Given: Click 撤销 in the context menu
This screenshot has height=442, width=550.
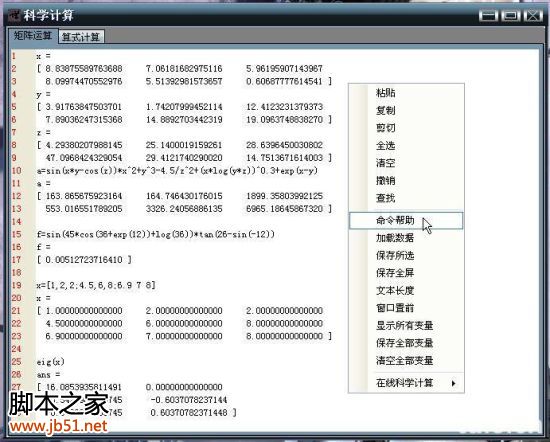Looking at the screenshot, I should click(385, 180).
